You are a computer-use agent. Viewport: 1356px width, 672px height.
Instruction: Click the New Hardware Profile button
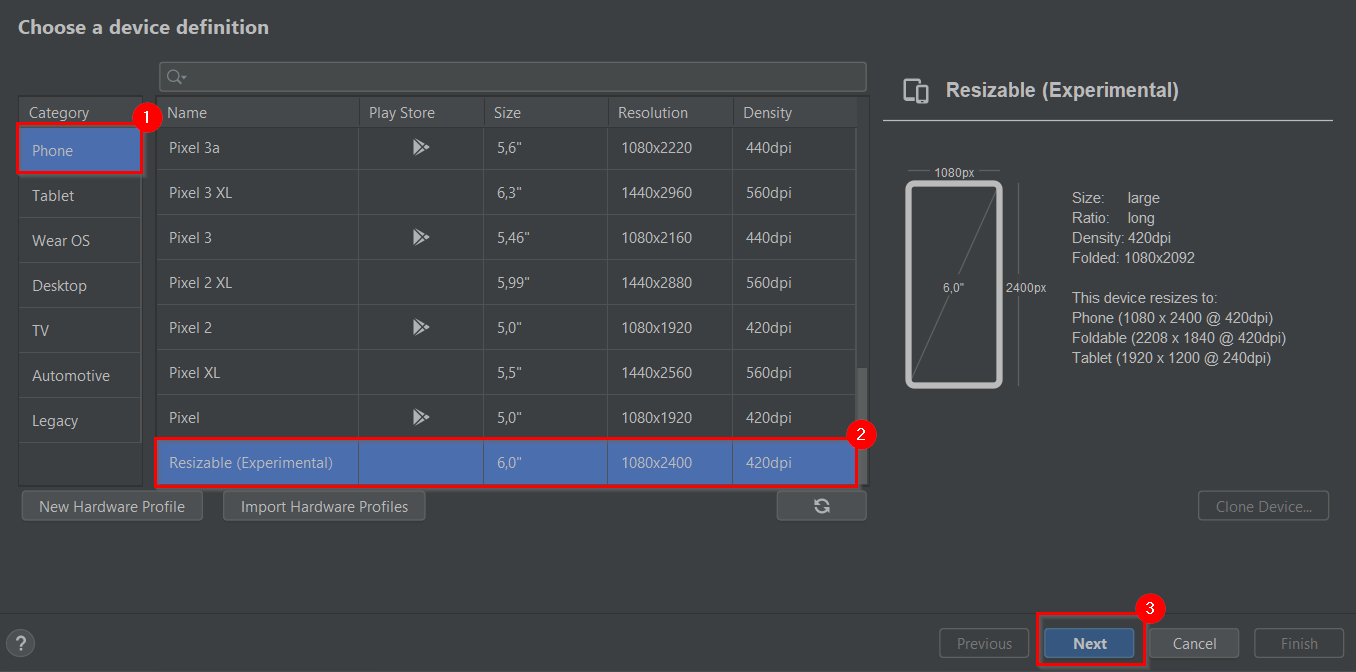pyautogui.click(x=112, y=506)
